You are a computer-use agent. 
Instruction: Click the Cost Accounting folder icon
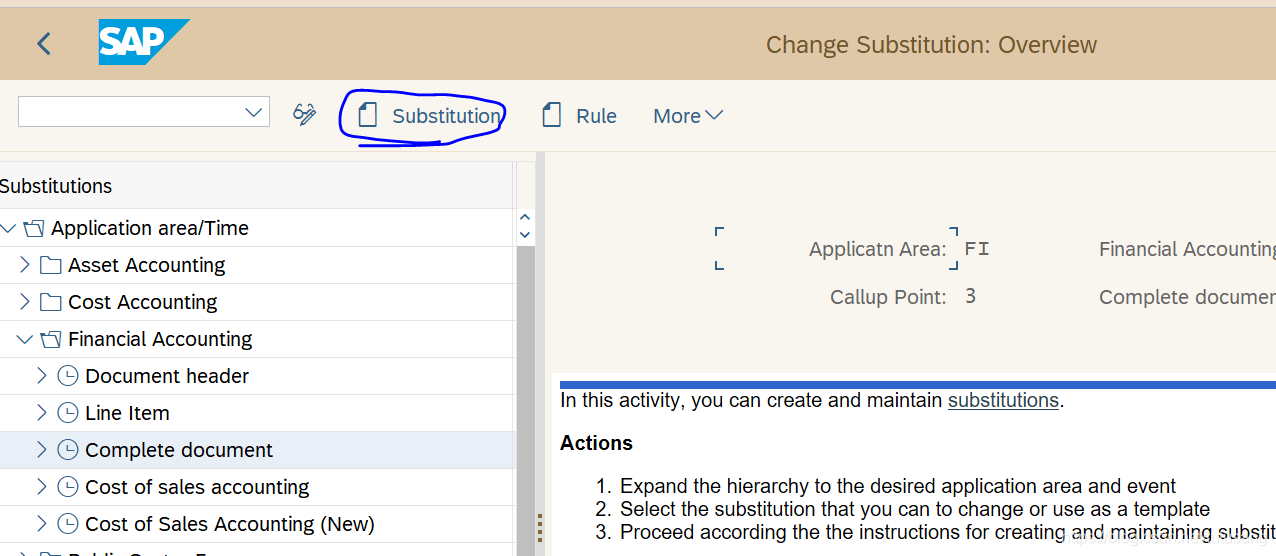[x=50, y=302]
